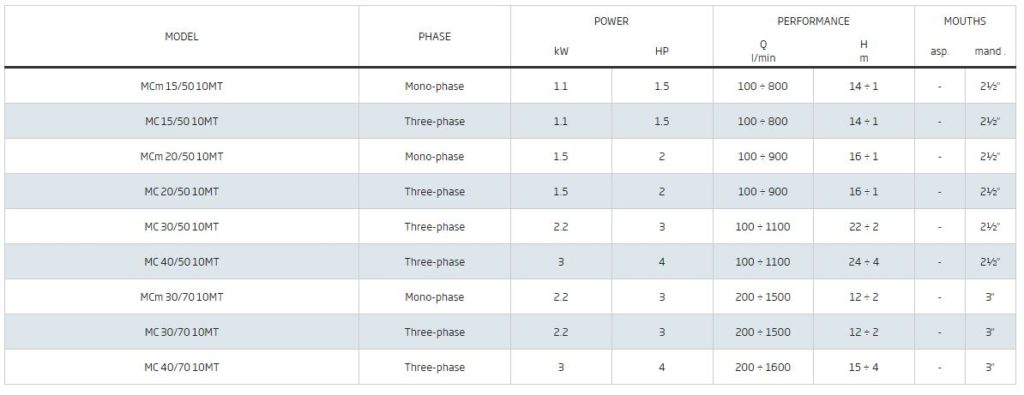Select the PERFORMANCE header label

(x=813, y=22)
